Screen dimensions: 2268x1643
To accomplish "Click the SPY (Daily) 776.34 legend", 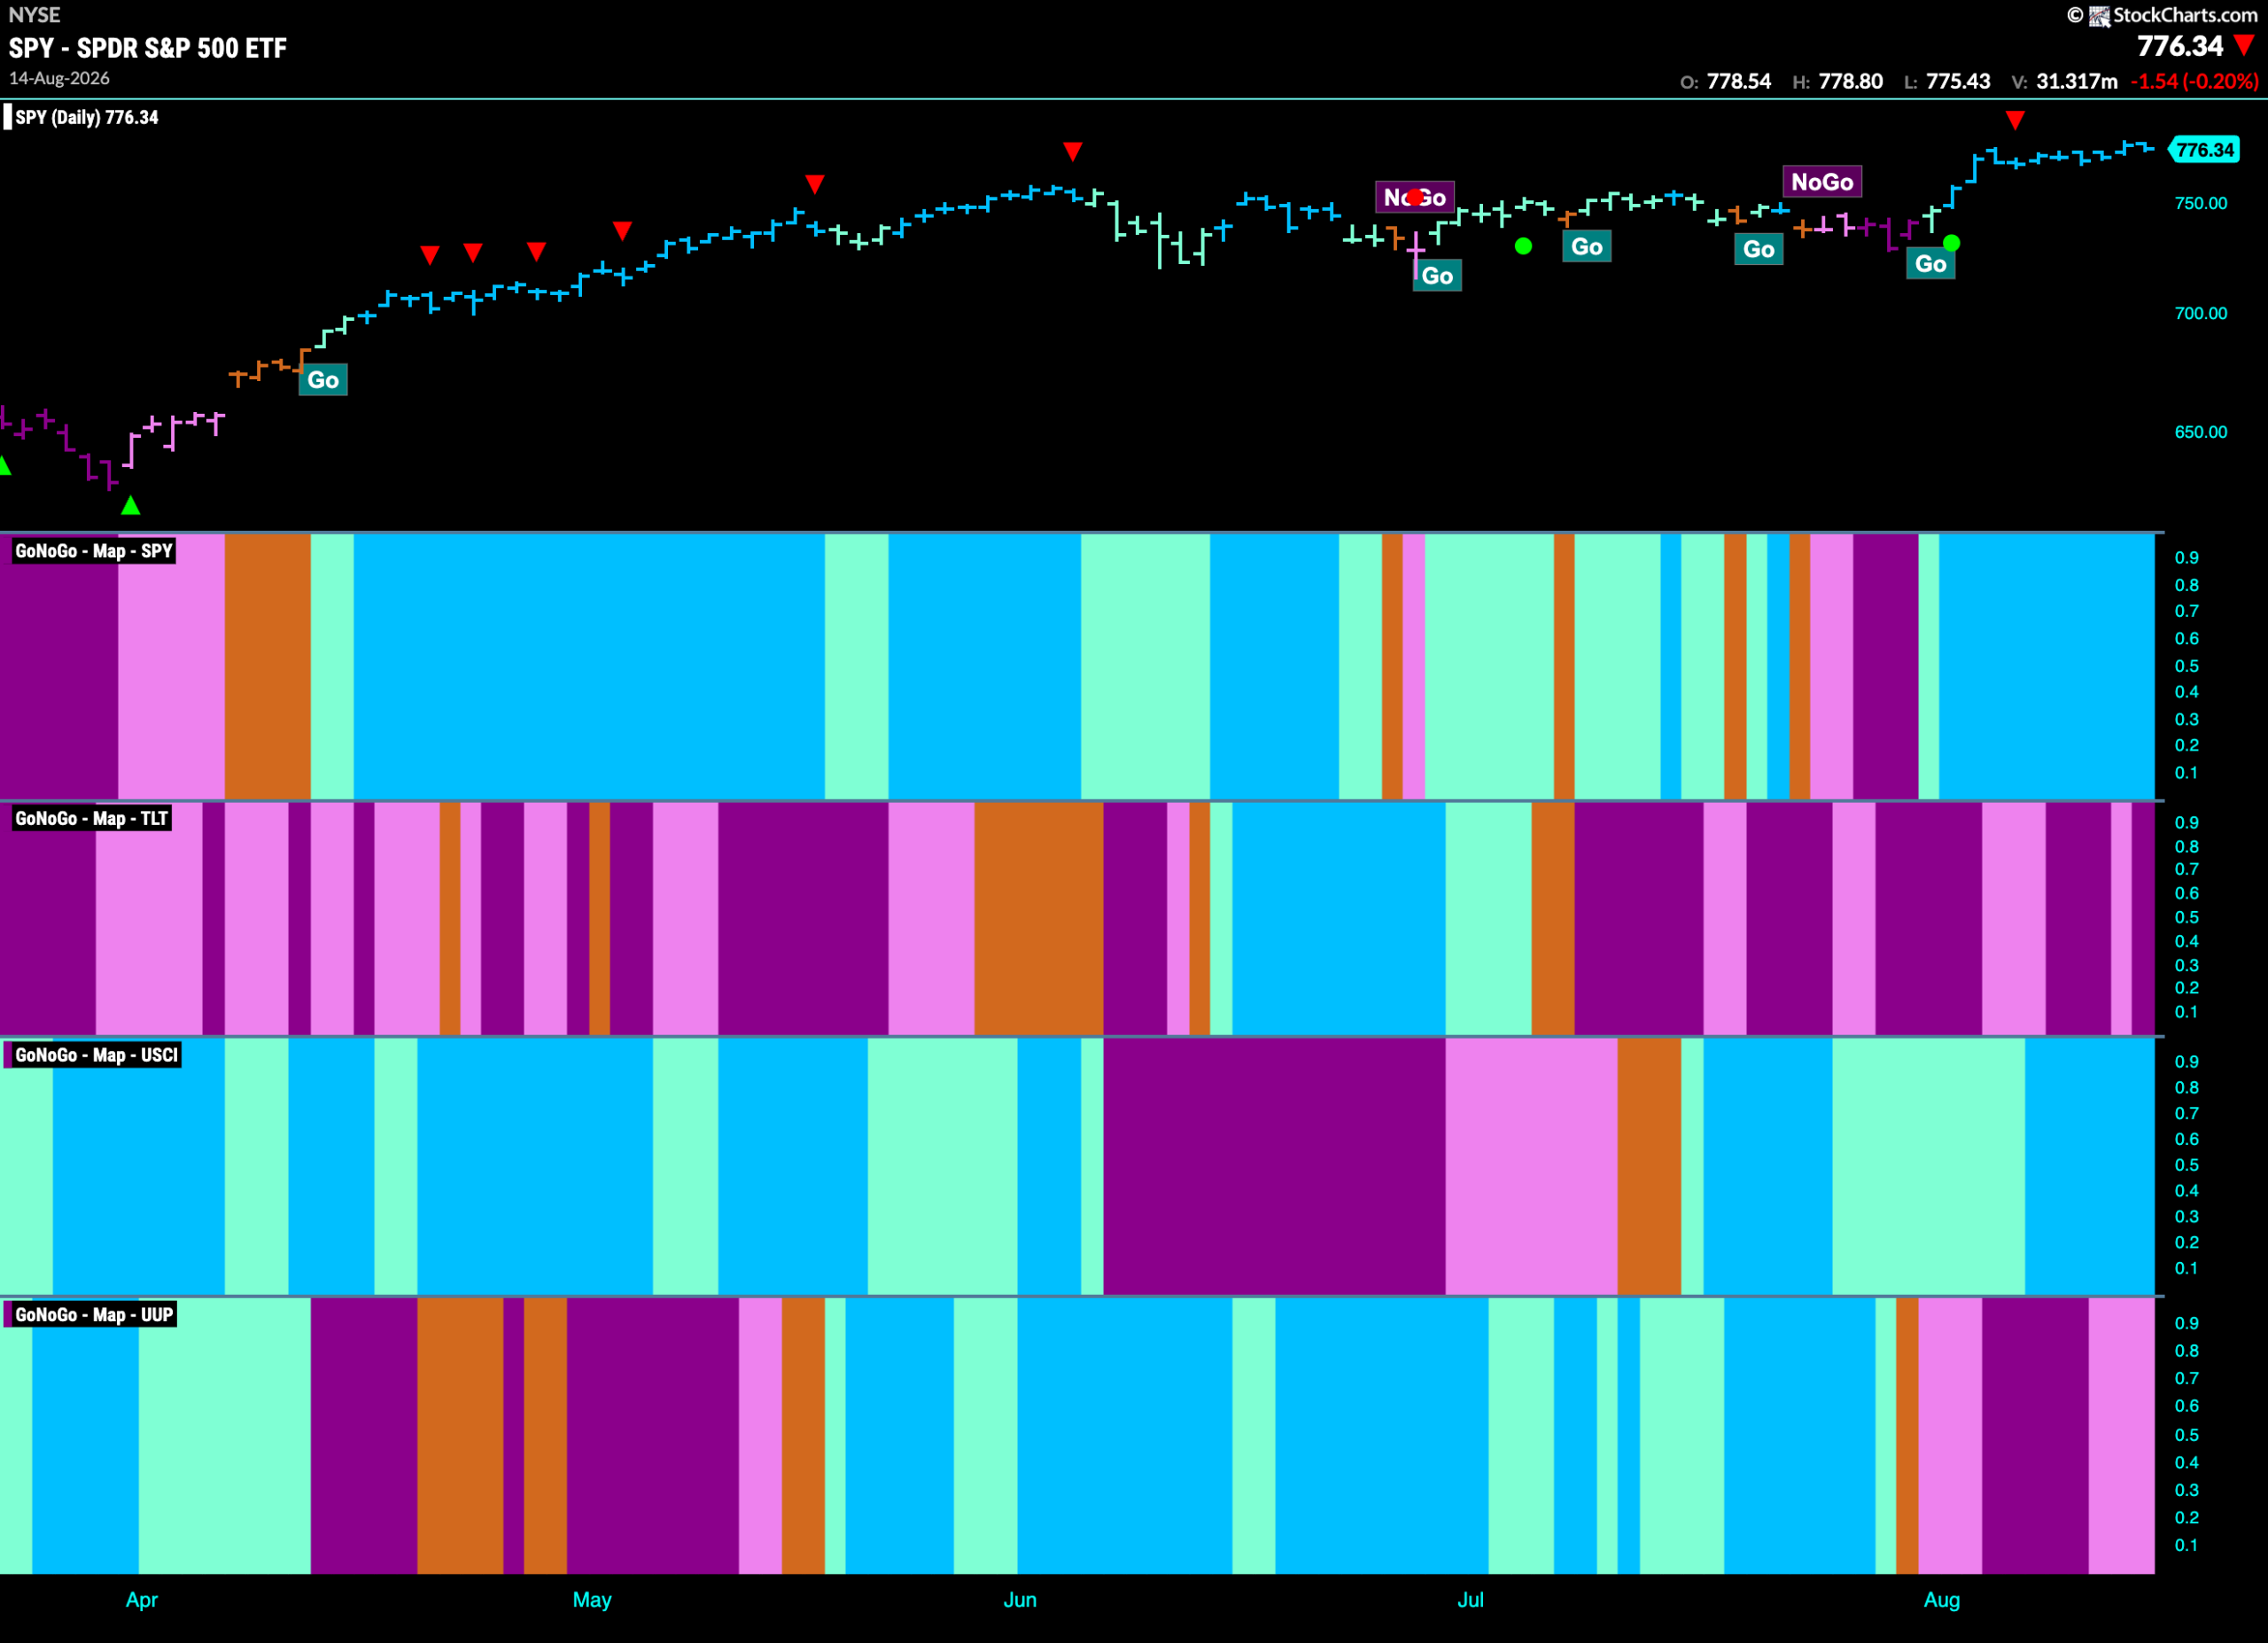I will point(86,117).
